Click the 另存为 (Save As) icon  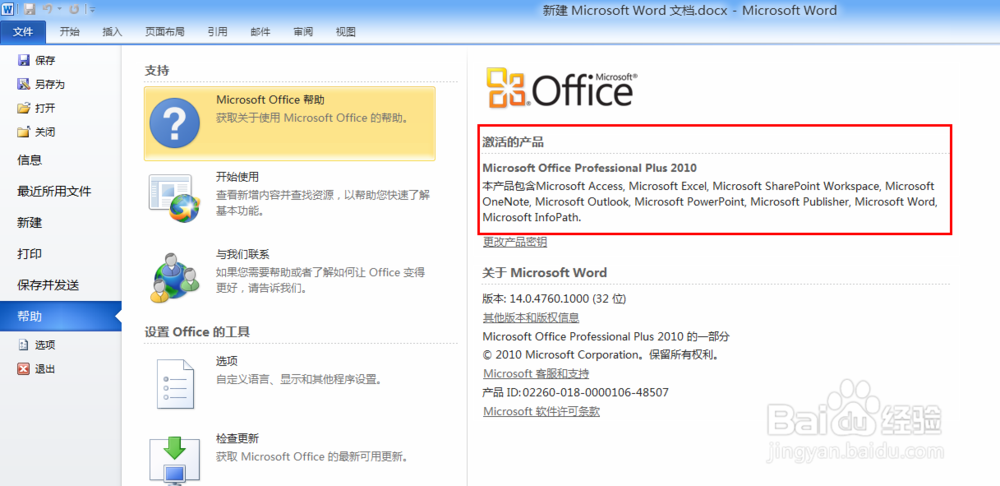24,84
